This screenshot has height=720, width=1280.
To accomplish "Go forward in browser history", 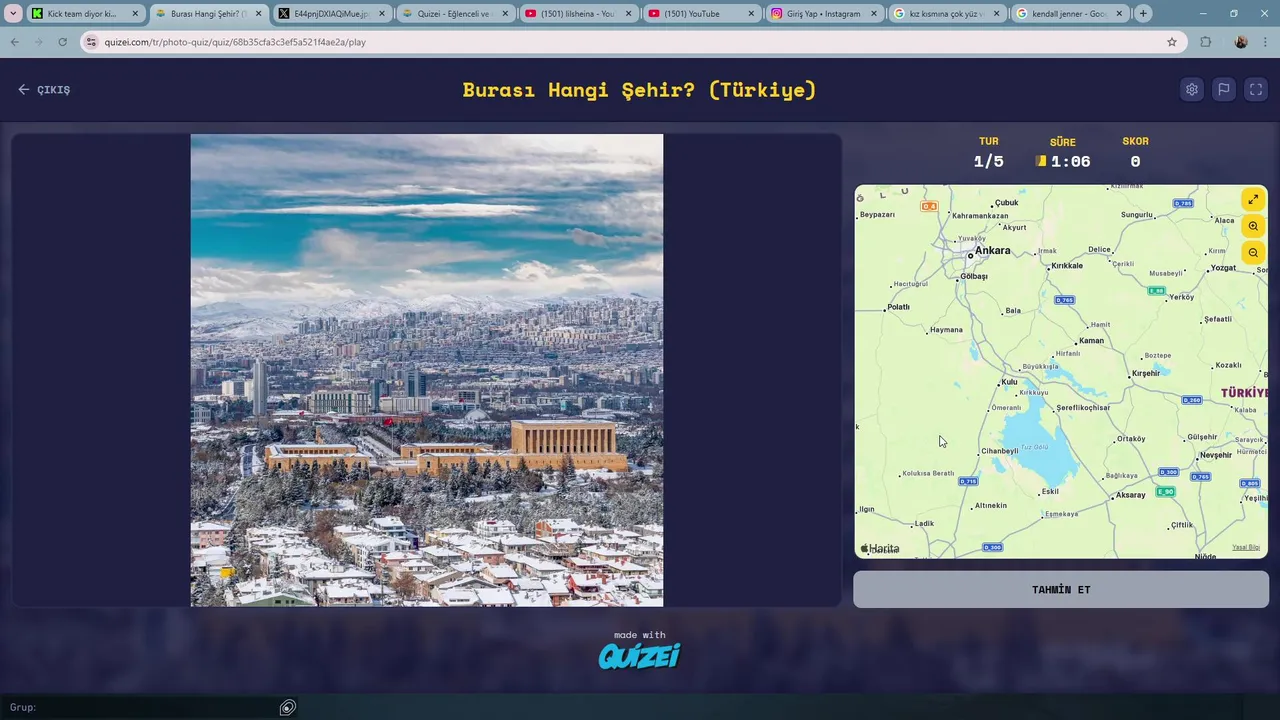I will click(38, 42).
